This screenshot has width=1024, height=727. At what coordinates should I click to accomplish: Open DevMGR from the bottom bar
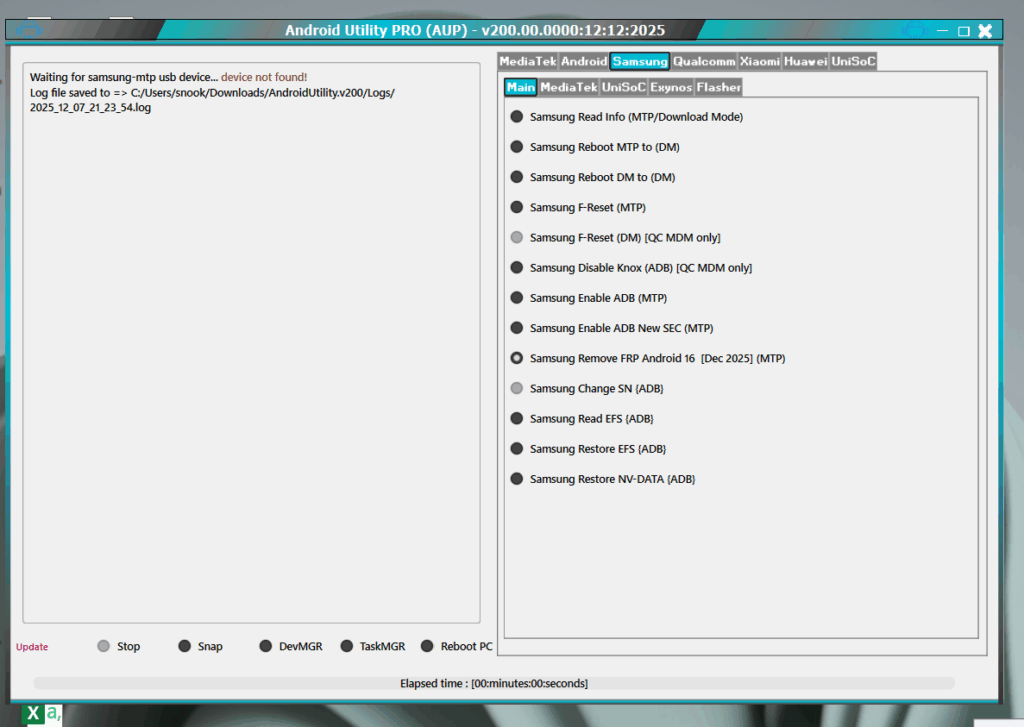pyautogui.click(x=265, y=646)
